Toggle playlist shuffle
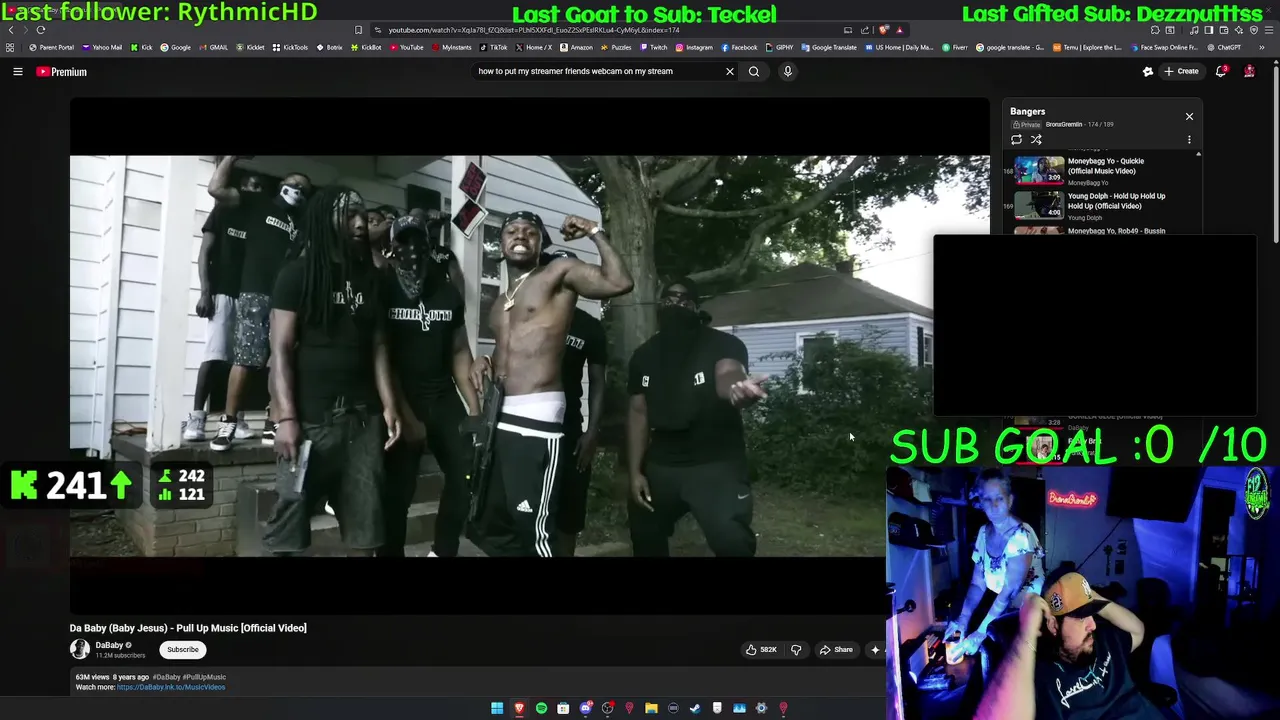The width and height of the screenshot is (1280, 720). 1036,140
